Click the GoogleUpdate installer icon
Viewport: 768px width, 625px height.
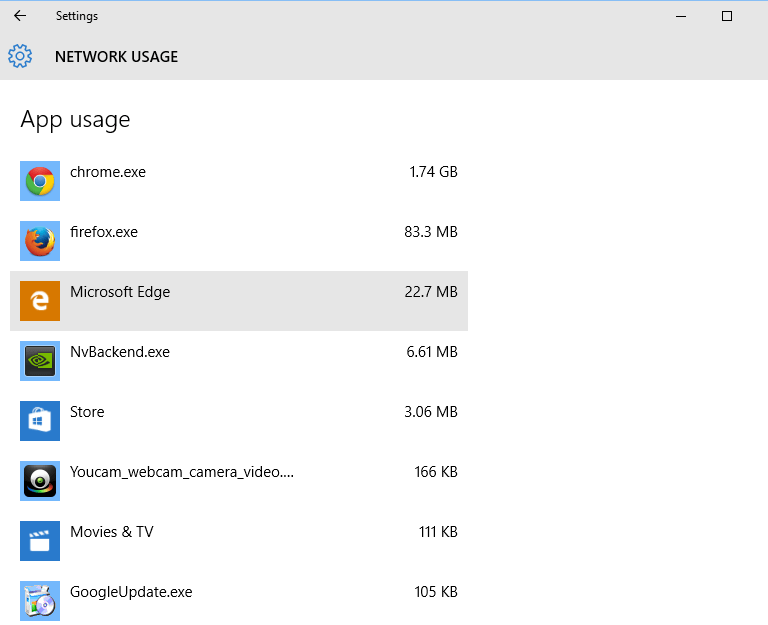[x=40, y=601]
